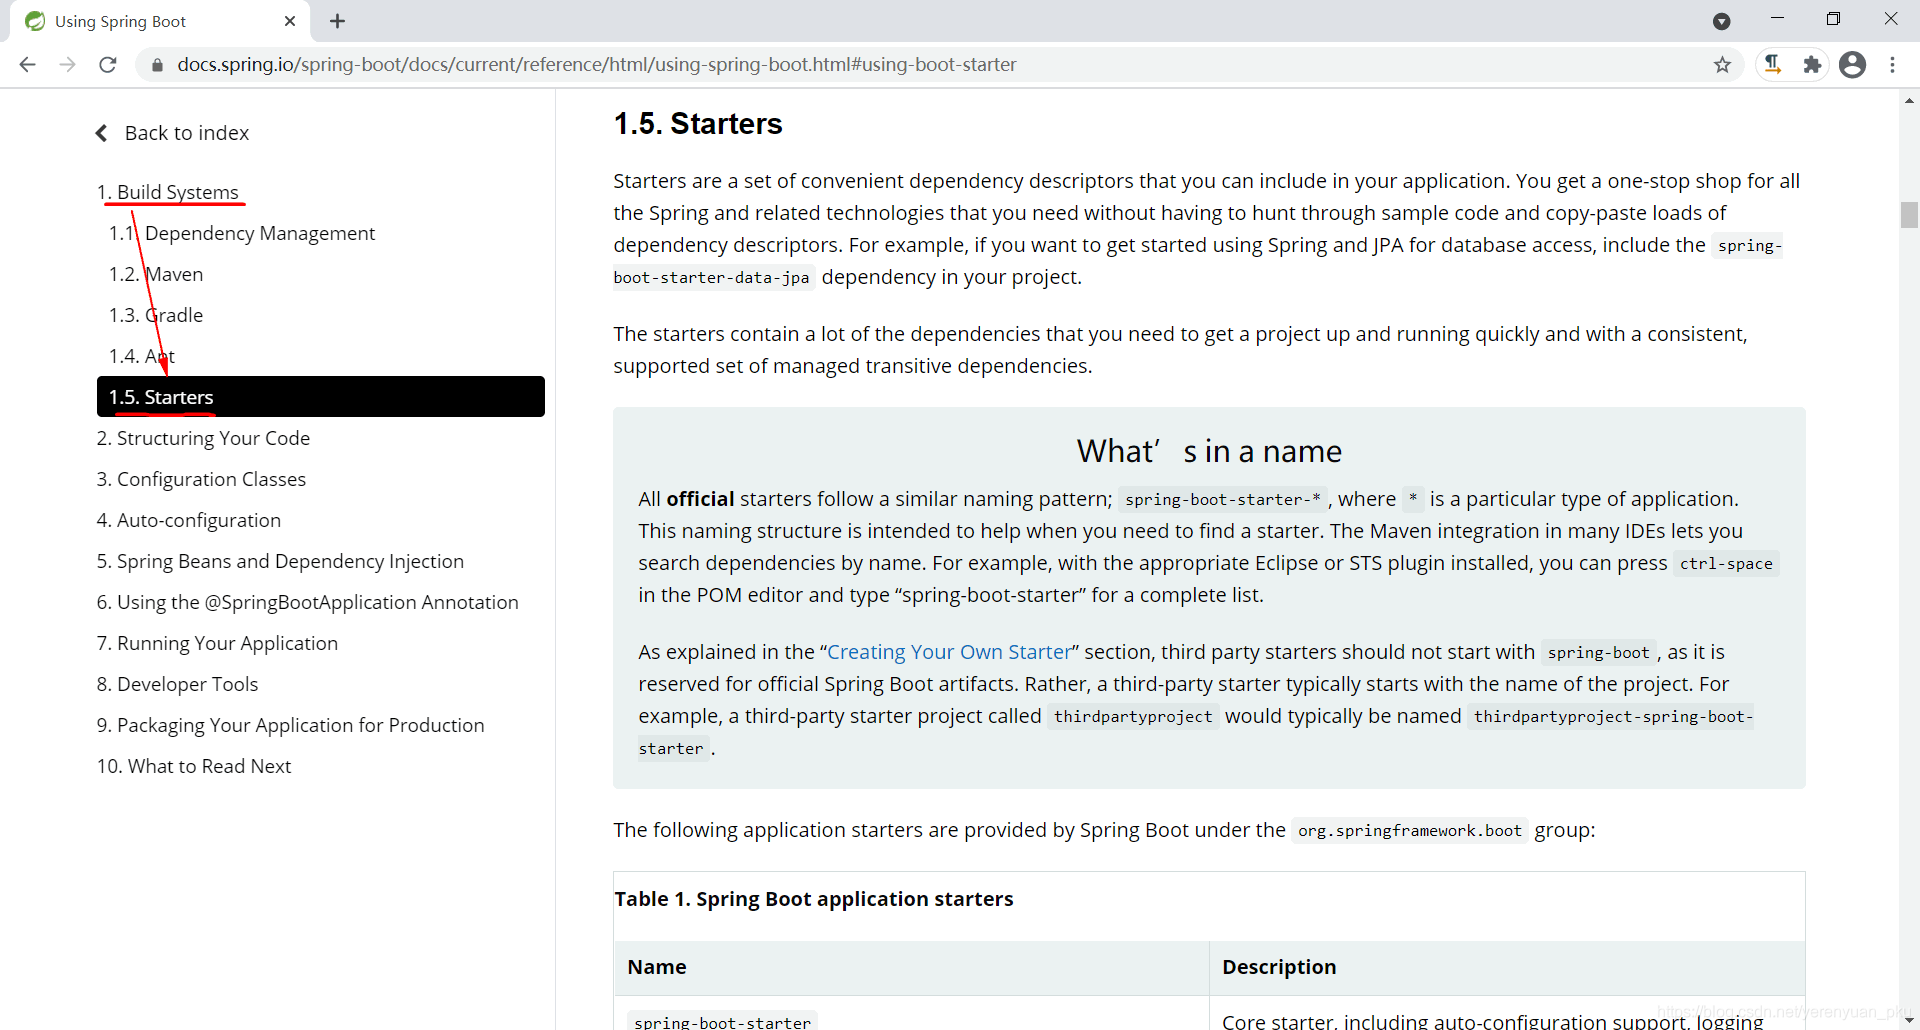Select the Using Spring Boot tab
The height and width of the screenshot is (1030, 1920).
tap(160, 21)
